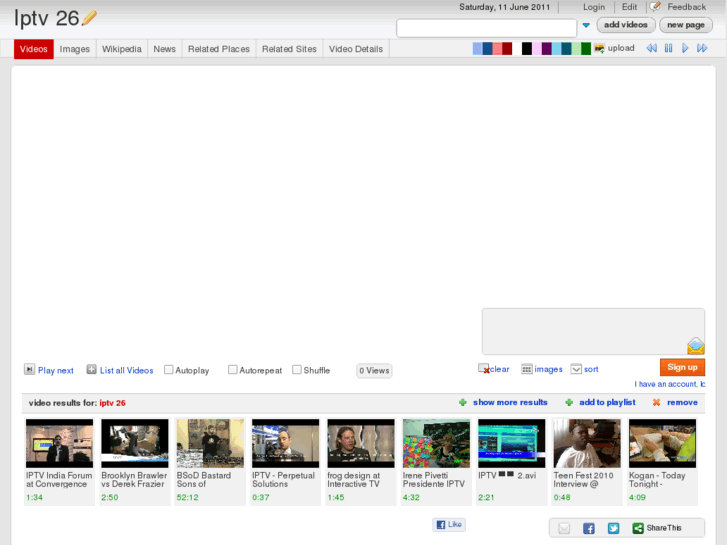Open BSoD Bastard Sons of thumbnail
This screenshot has width=727, height=545.
click(x=210, y=443)
